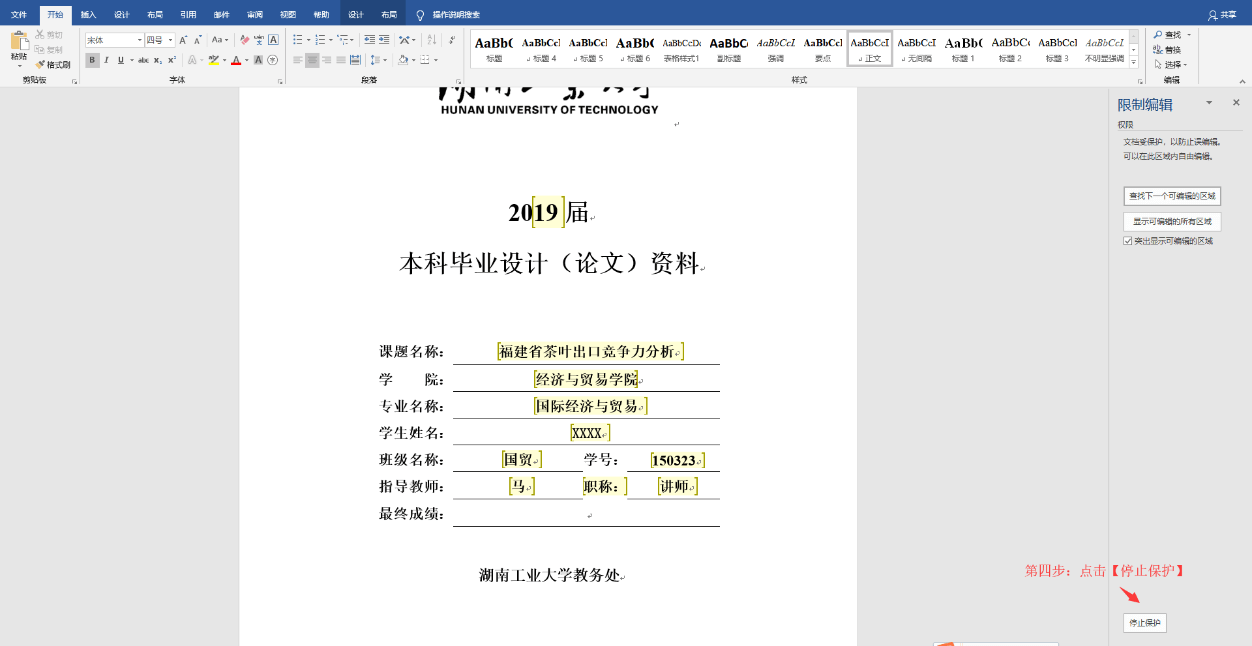The width and height of the screenshot is (1252, 646).
Task: Click the Replace (替换) command
Action: click(x=1166, y=49)
